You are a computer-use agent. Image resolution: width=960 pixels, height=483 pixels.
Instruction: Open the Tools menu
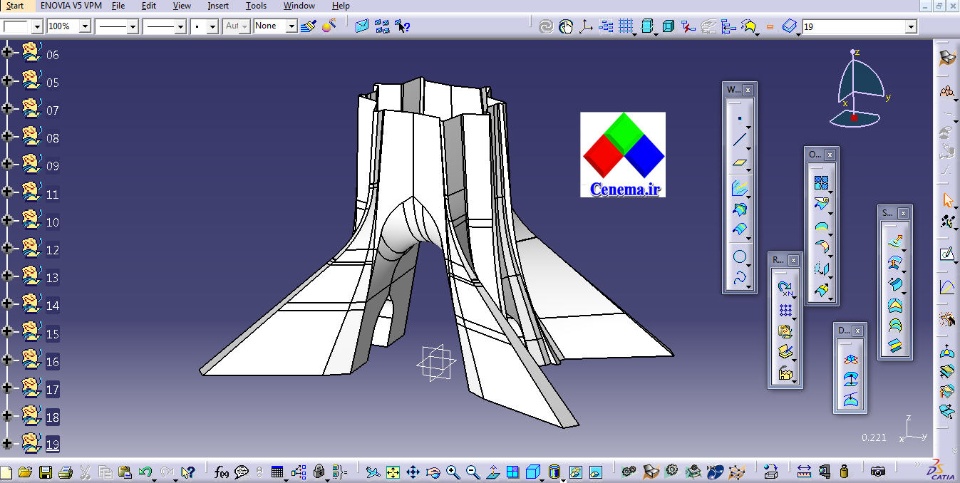click(x=256, y=6)
